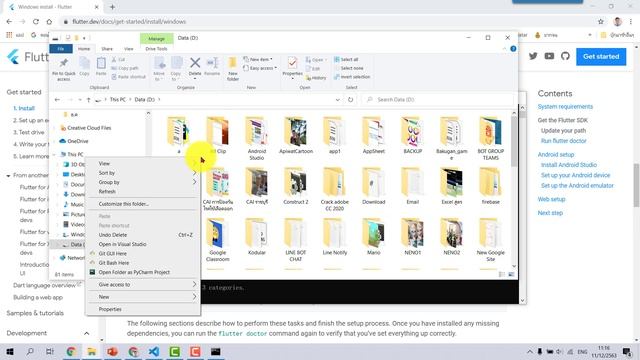
Task: Open Visual Studio Code in taskbar
Action: point(154,351)
